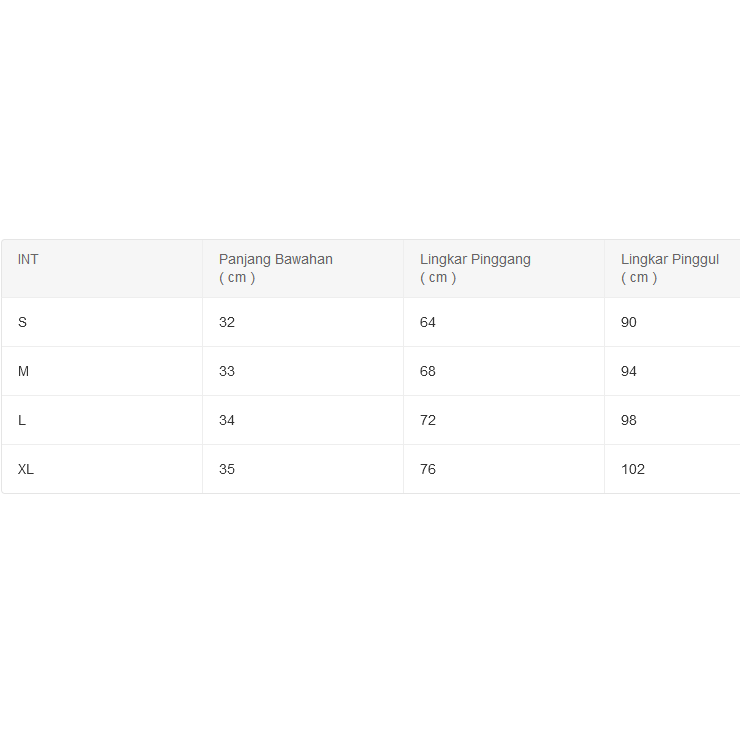This screenshot has width=740, height=740.
Task: Click Lingkar Pinggang value 68
Action: [428, 371]
